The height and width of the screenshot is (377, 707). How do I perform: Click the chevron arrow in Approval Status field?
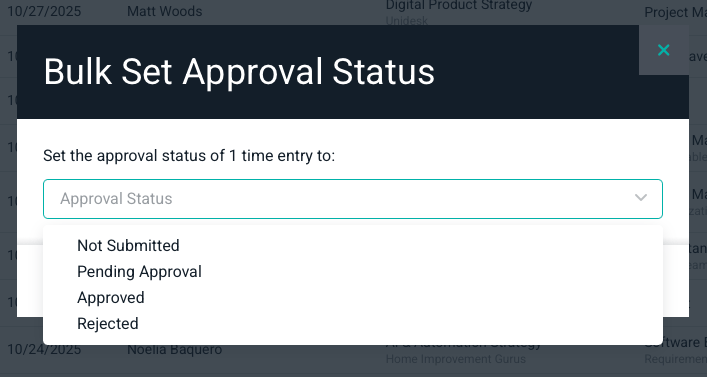point(641,198)
